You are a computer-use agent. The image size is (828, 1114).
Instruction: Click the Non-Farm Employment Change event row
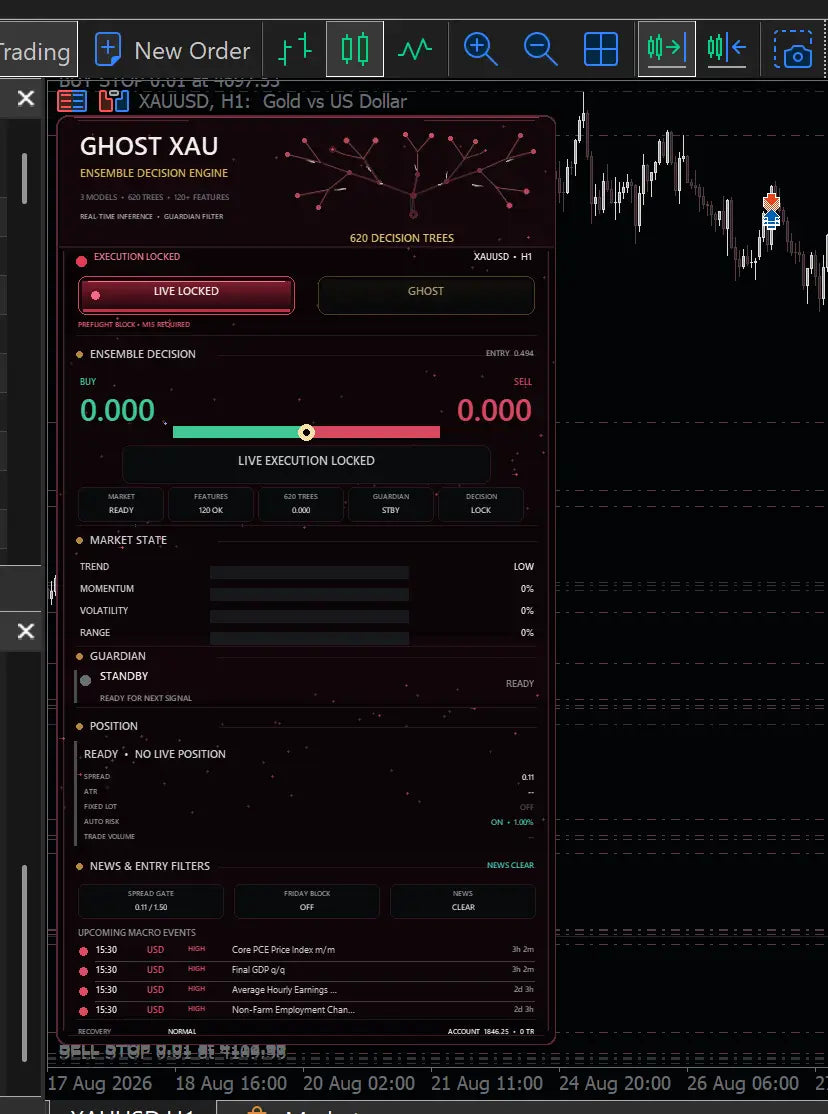[306, 1010]
